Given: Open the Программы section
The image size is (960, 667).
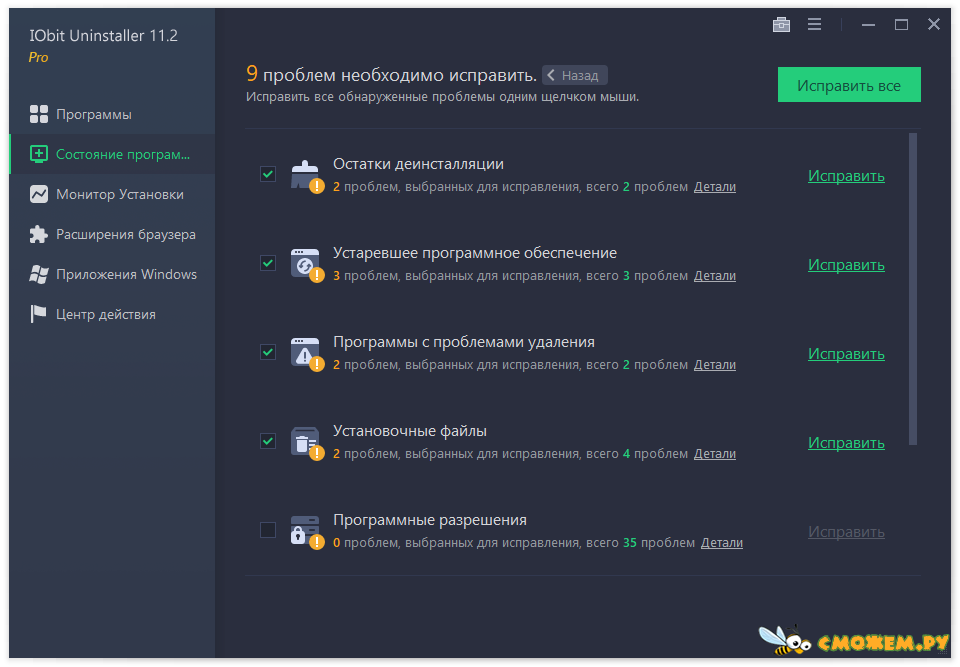Looking at the screenshot, I should pos(112,114).
